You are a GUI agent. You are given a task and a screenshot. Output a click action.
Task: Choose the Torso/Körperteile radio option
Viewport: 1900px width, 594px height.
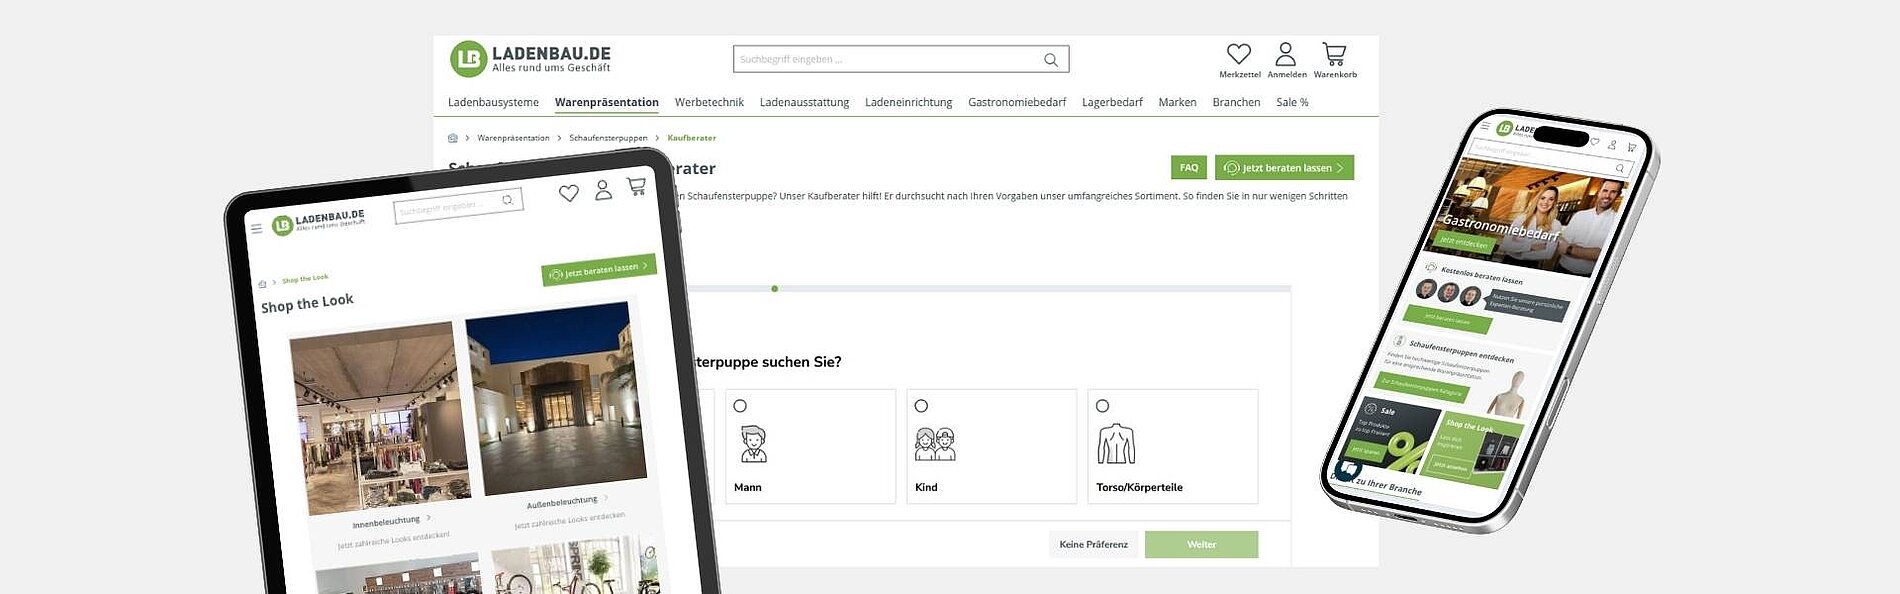coord(1102,406)
